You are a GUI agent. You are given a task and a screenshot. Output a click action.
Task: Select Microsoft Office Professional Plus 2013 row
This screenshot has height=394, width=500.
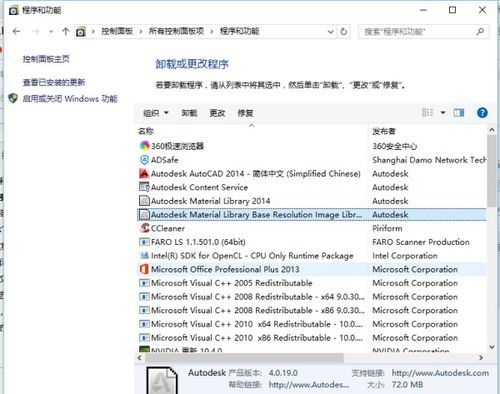(312, 269)
